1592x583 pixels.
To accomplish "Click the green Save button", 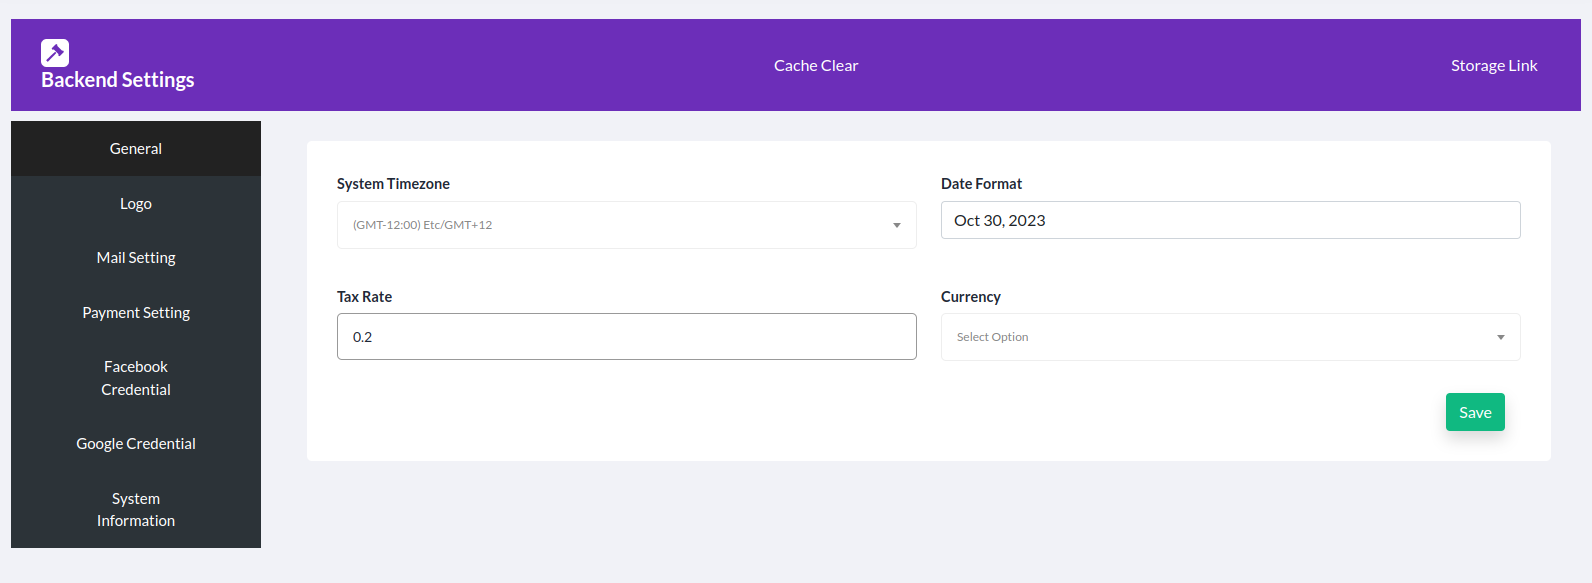I will click(1475, 412).
